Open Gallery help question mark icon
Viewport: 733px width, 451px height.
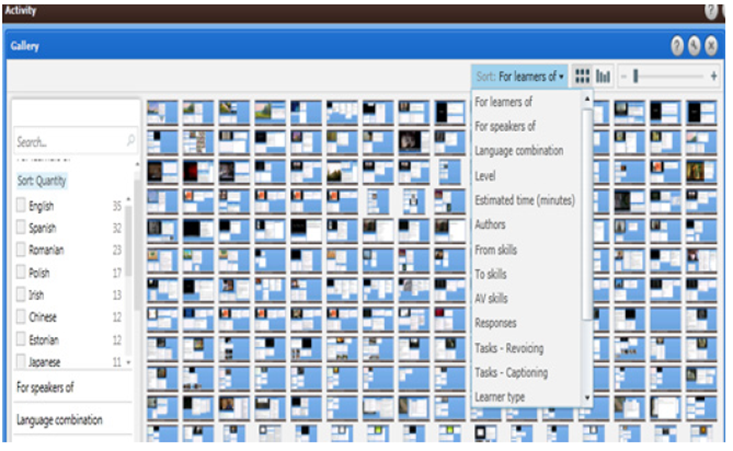[x=677, y=46]
